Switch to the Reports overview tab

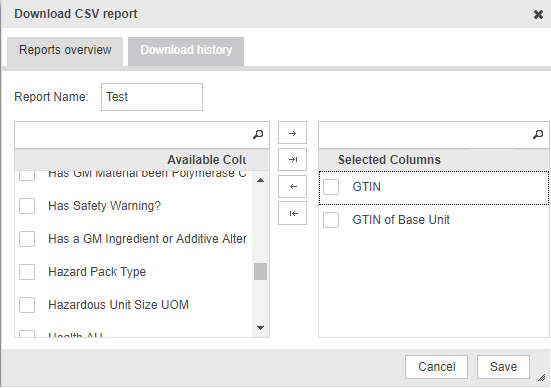point(65,50)
